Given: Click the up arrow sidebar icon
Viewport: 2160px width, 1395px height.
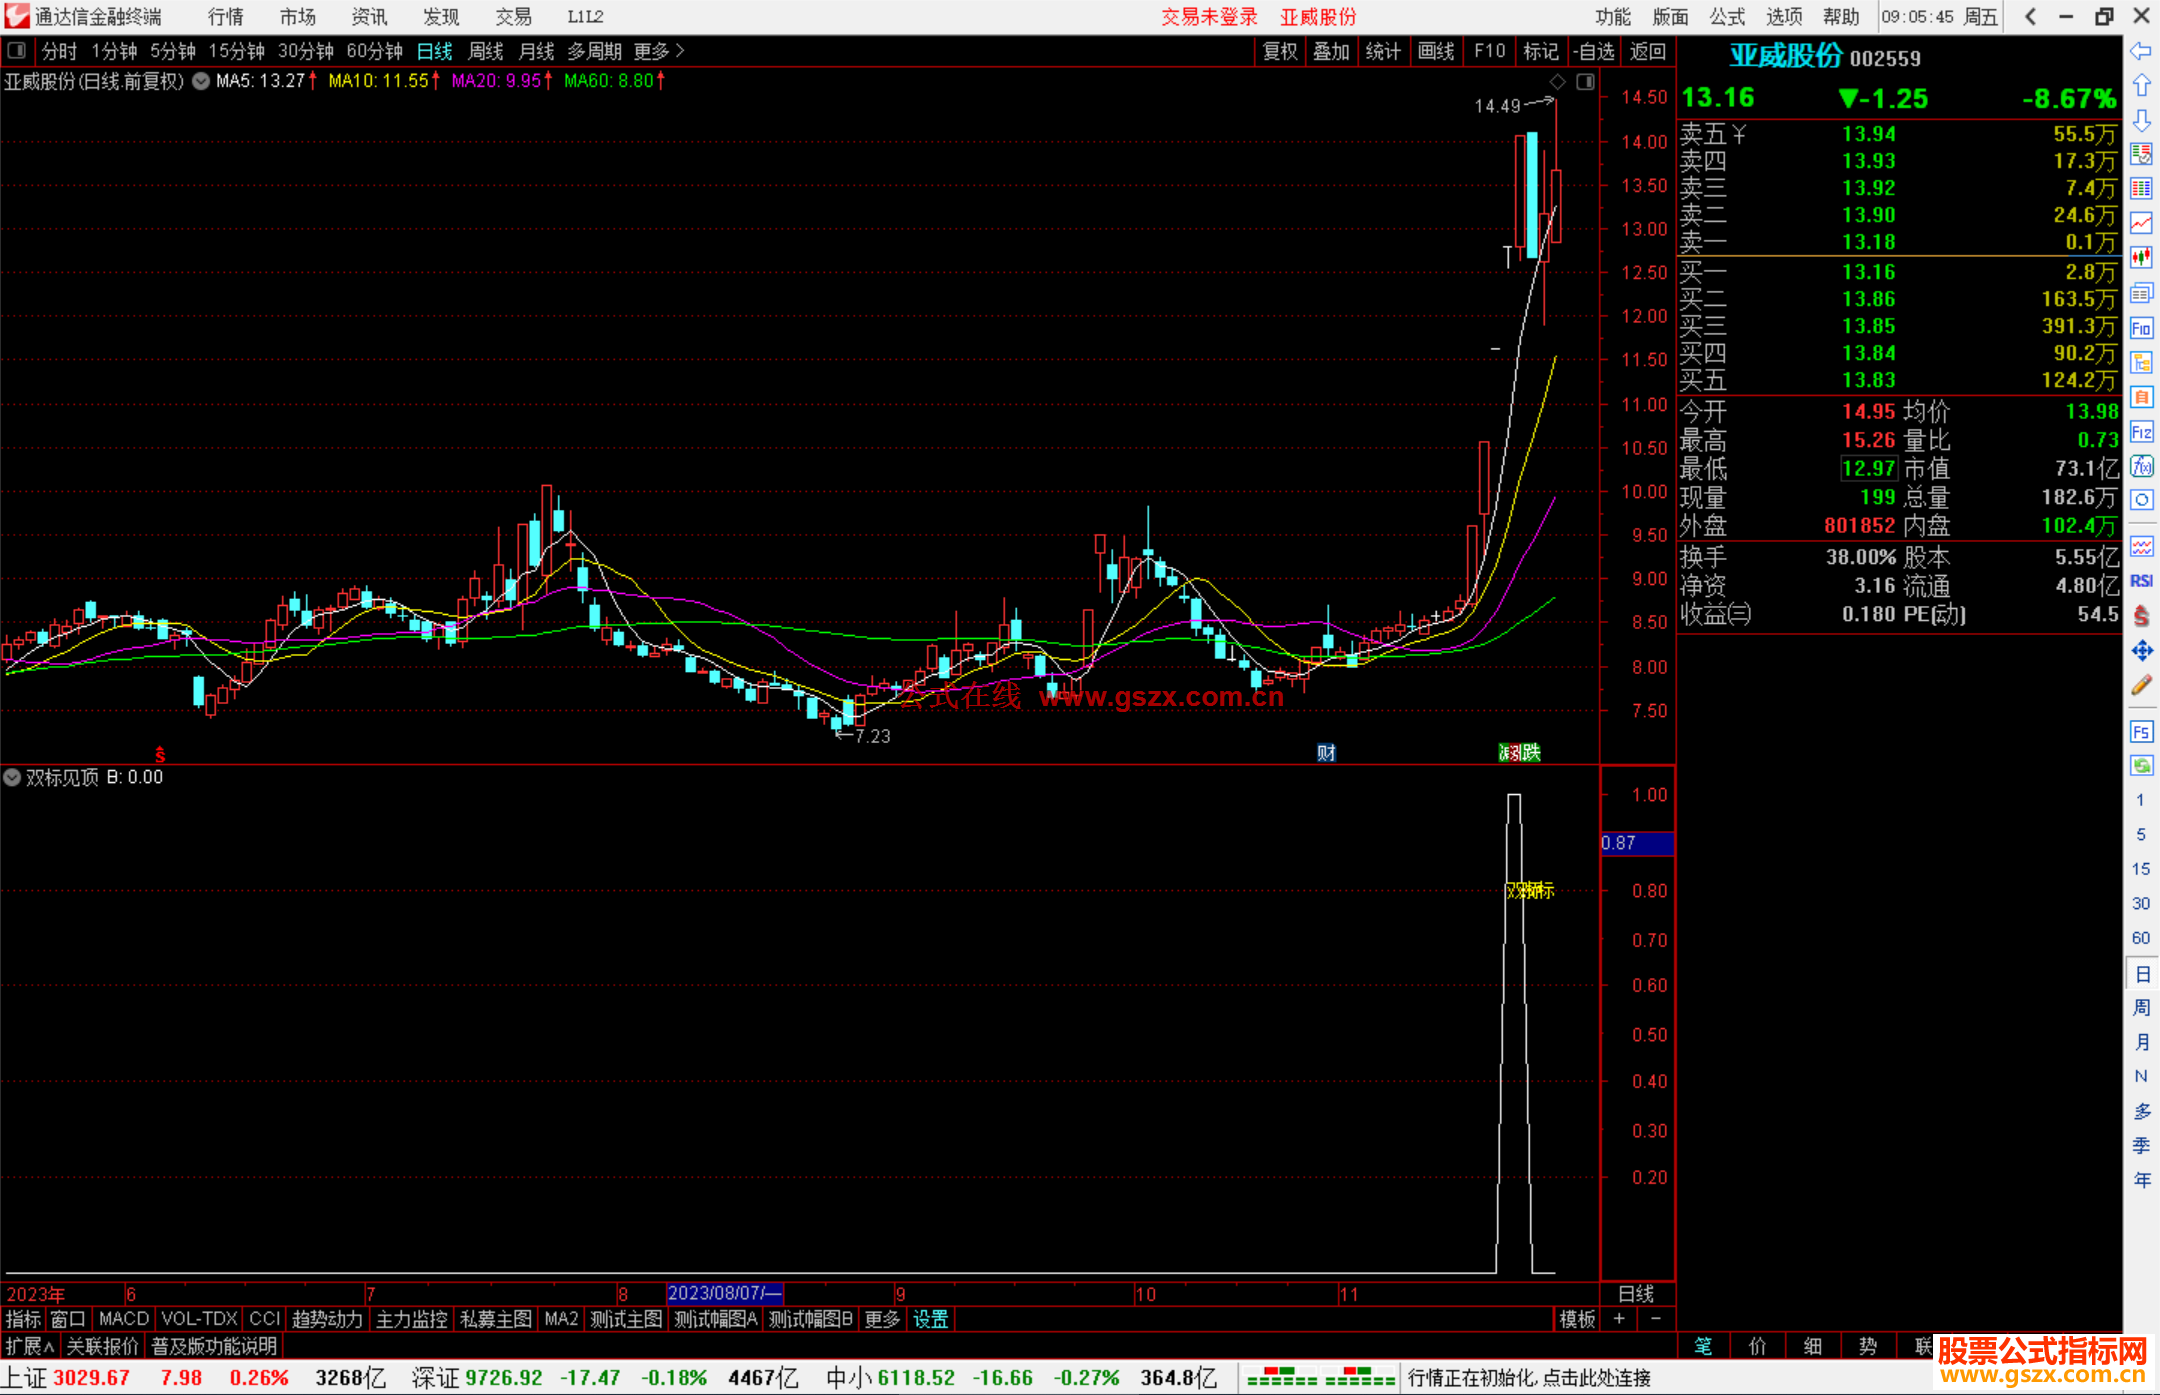Looking at the screenshot, I should (x=2141, y=85).
